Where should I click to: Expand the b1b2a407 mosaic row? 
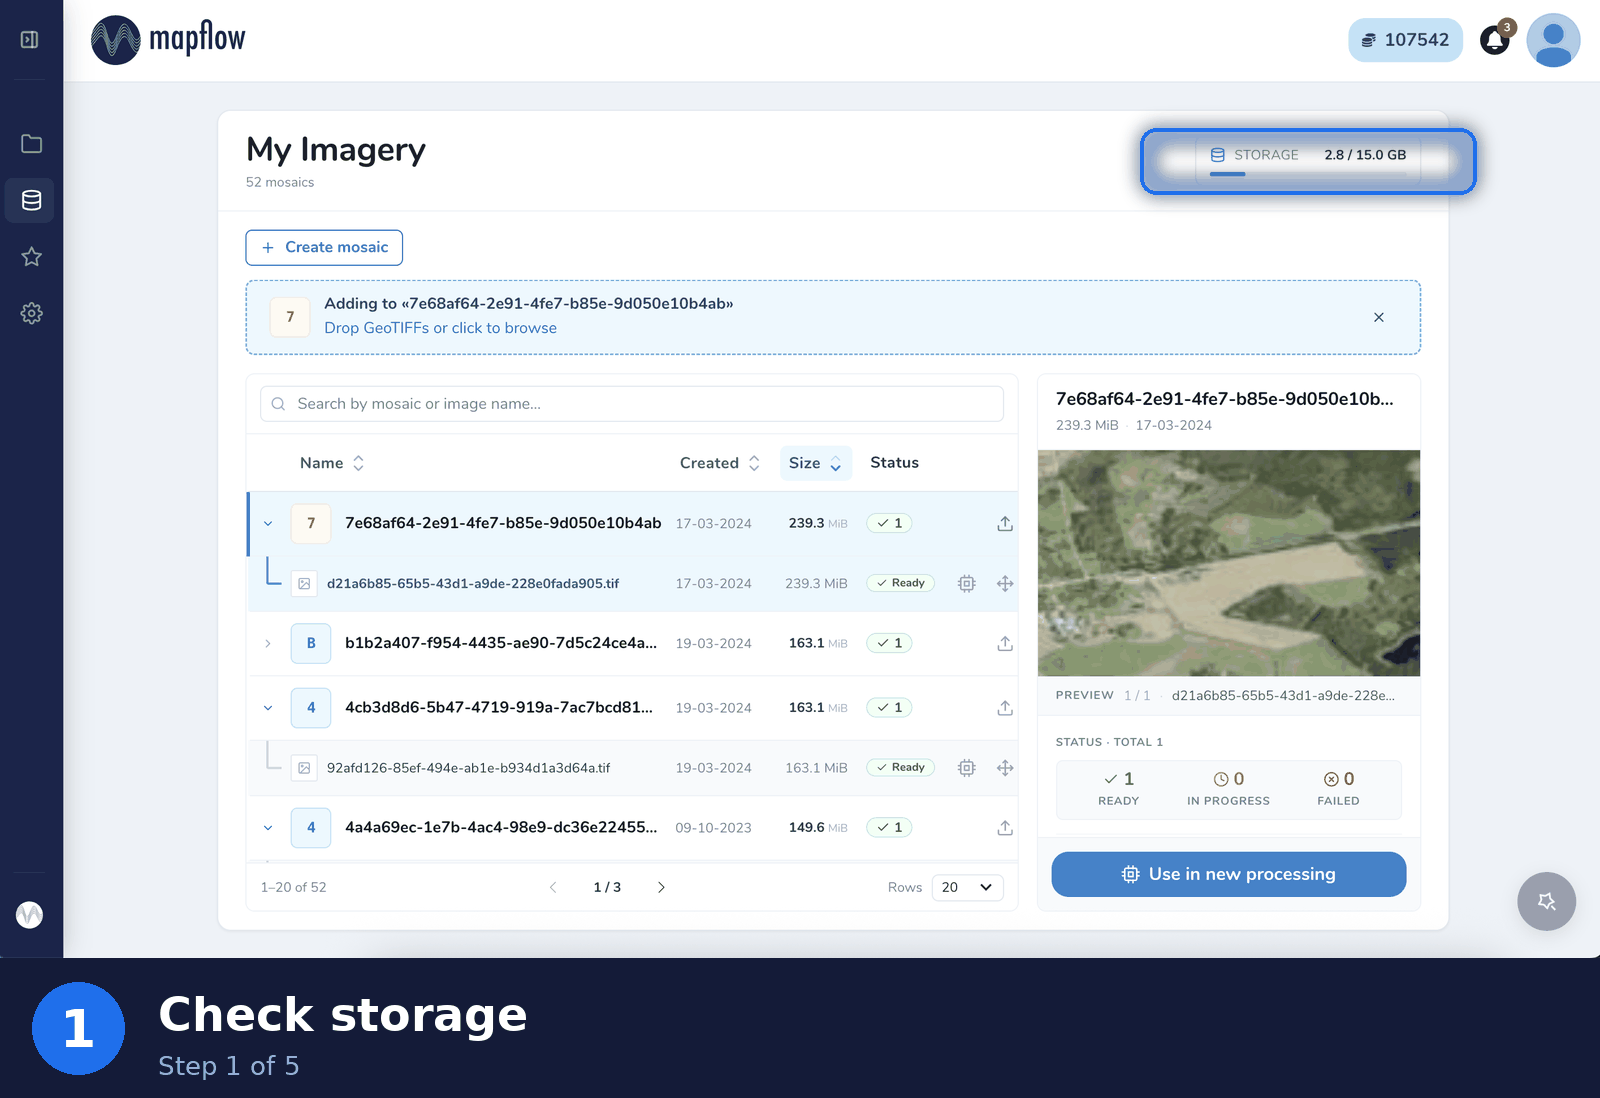(268, 644)
